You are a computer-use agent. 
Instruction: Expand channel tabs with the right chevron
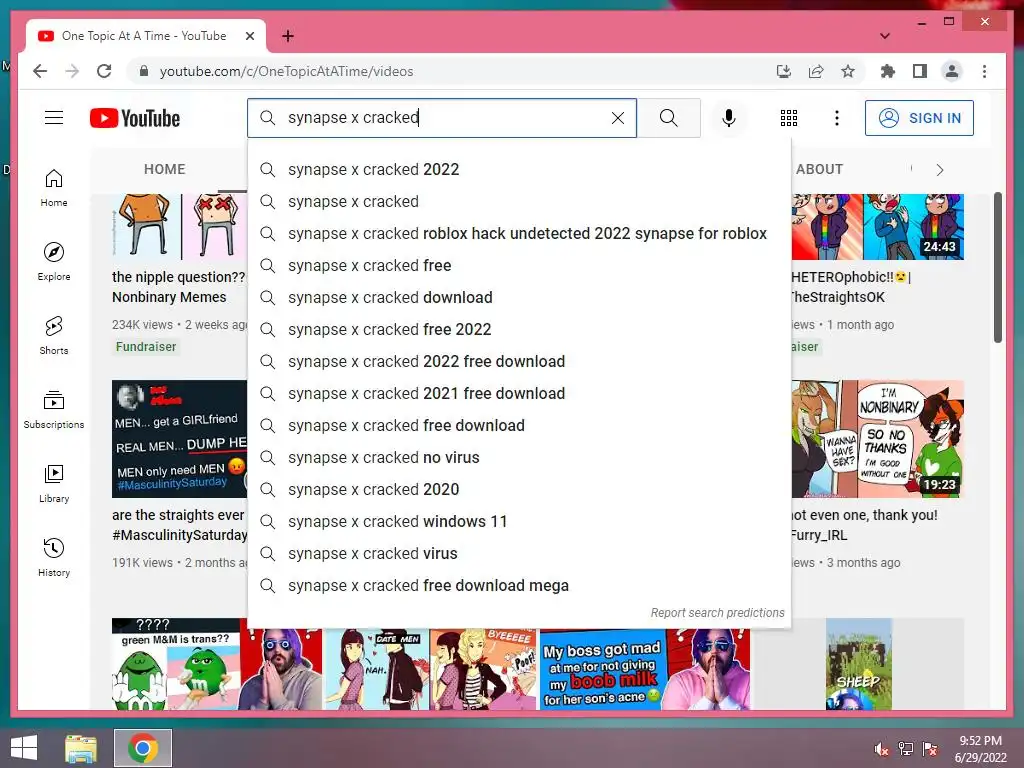click(x=940, y=170)
